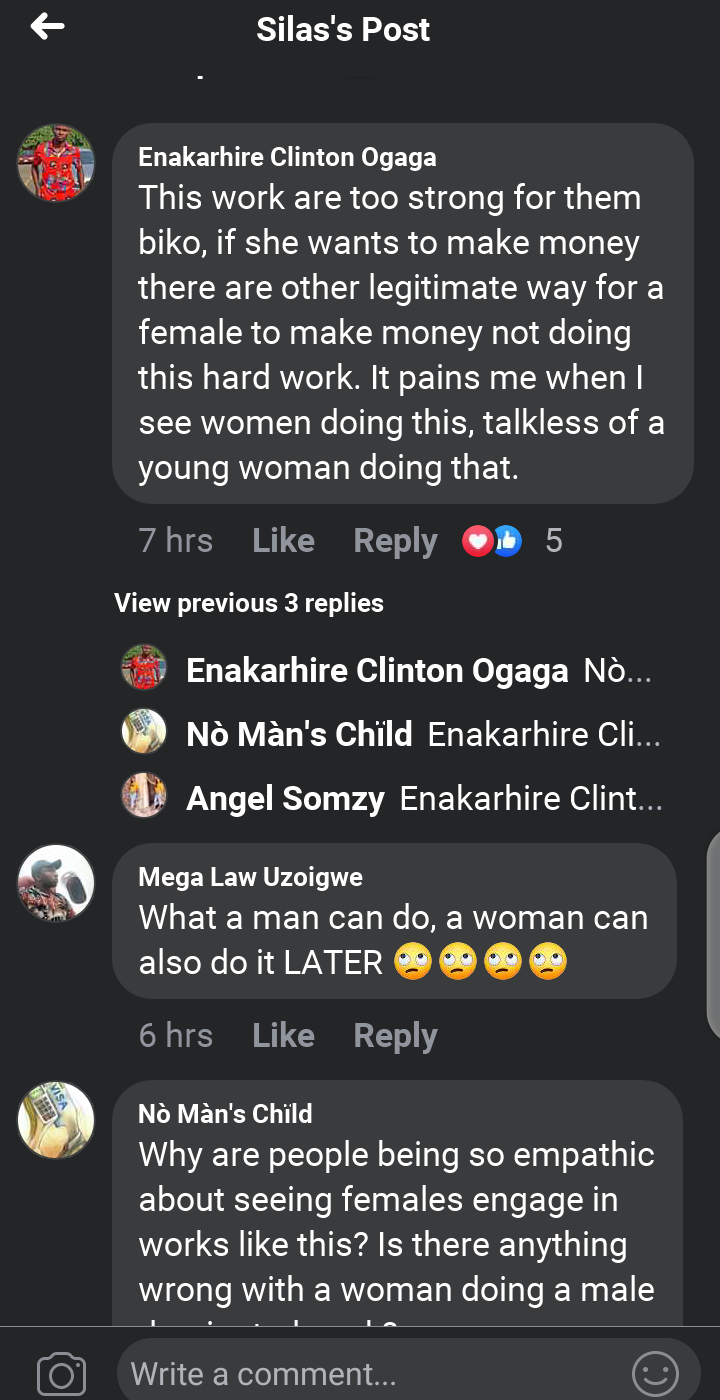Open emoji picker smiley icon

[655, 1374]
